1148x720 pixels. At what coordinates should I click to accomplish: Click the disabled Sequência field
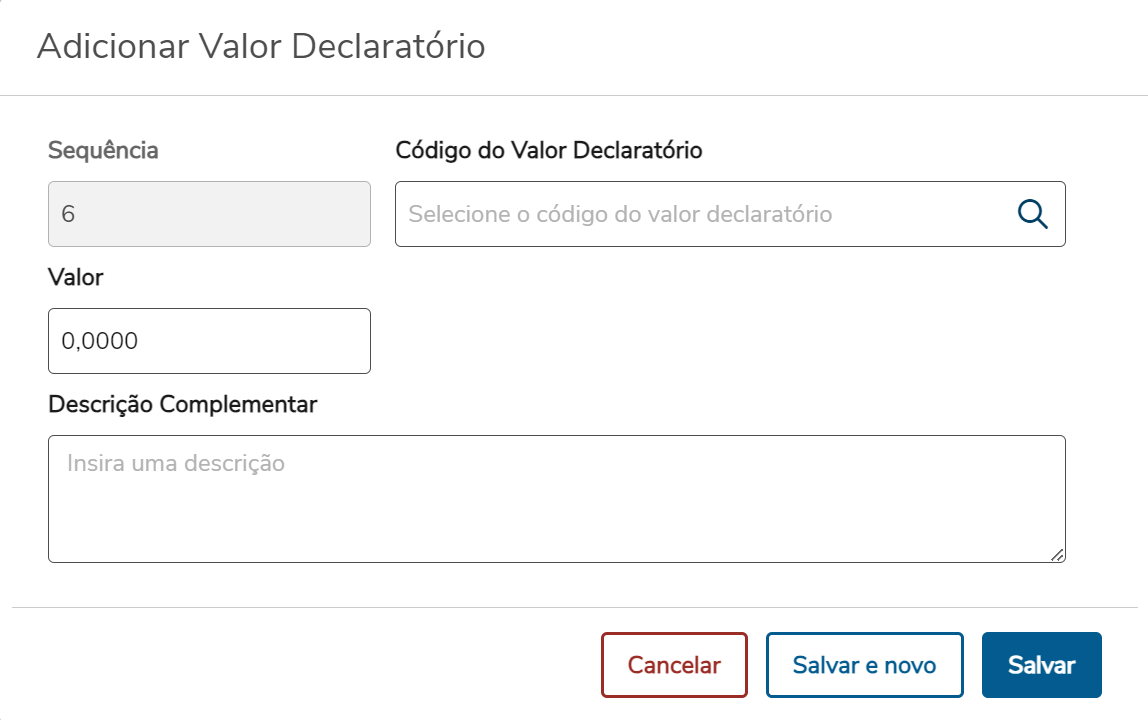point(209,214)
